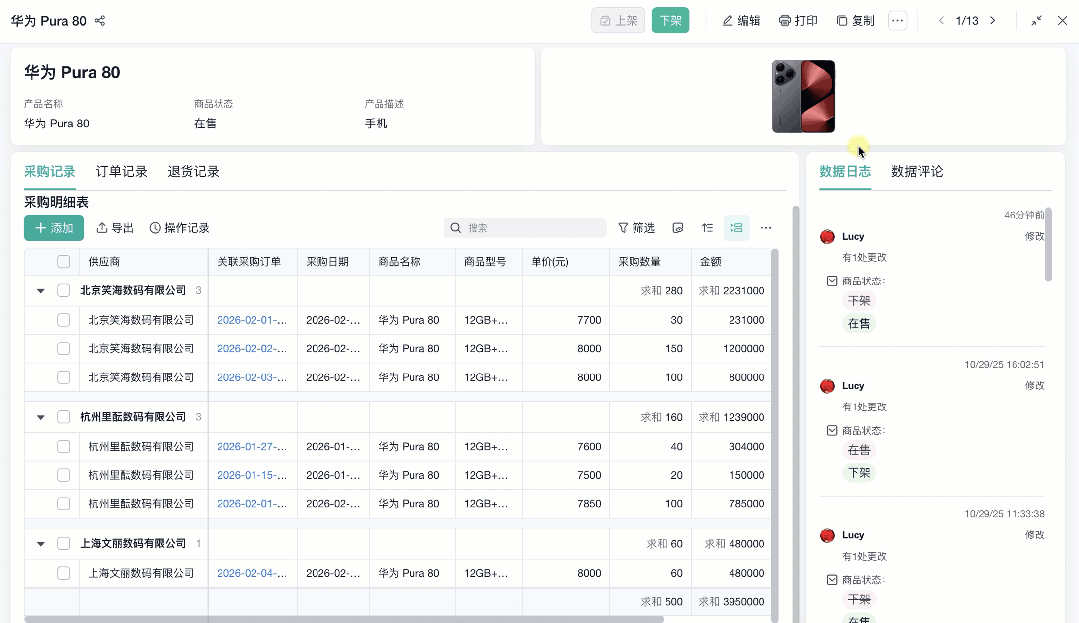
Task: Click the 添加 add button
Action: [54, 228]
